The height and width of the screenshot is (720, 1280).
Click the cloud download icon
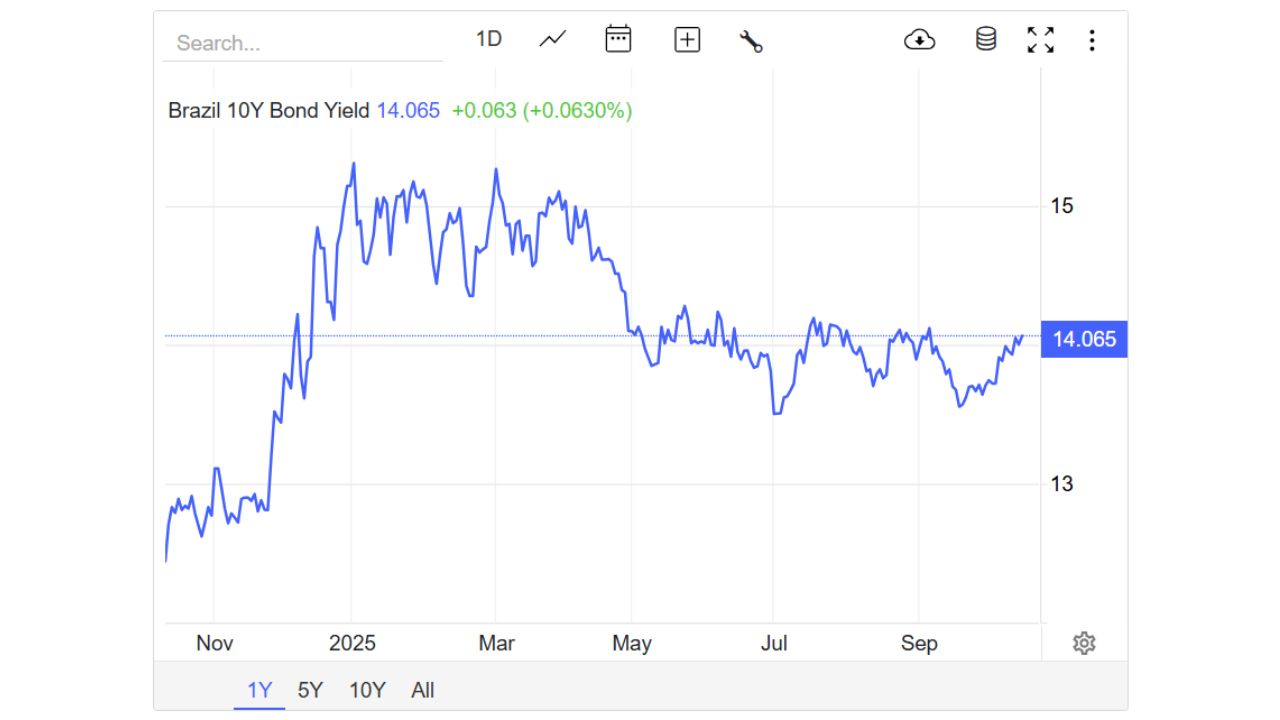click(x=919, y=40)
